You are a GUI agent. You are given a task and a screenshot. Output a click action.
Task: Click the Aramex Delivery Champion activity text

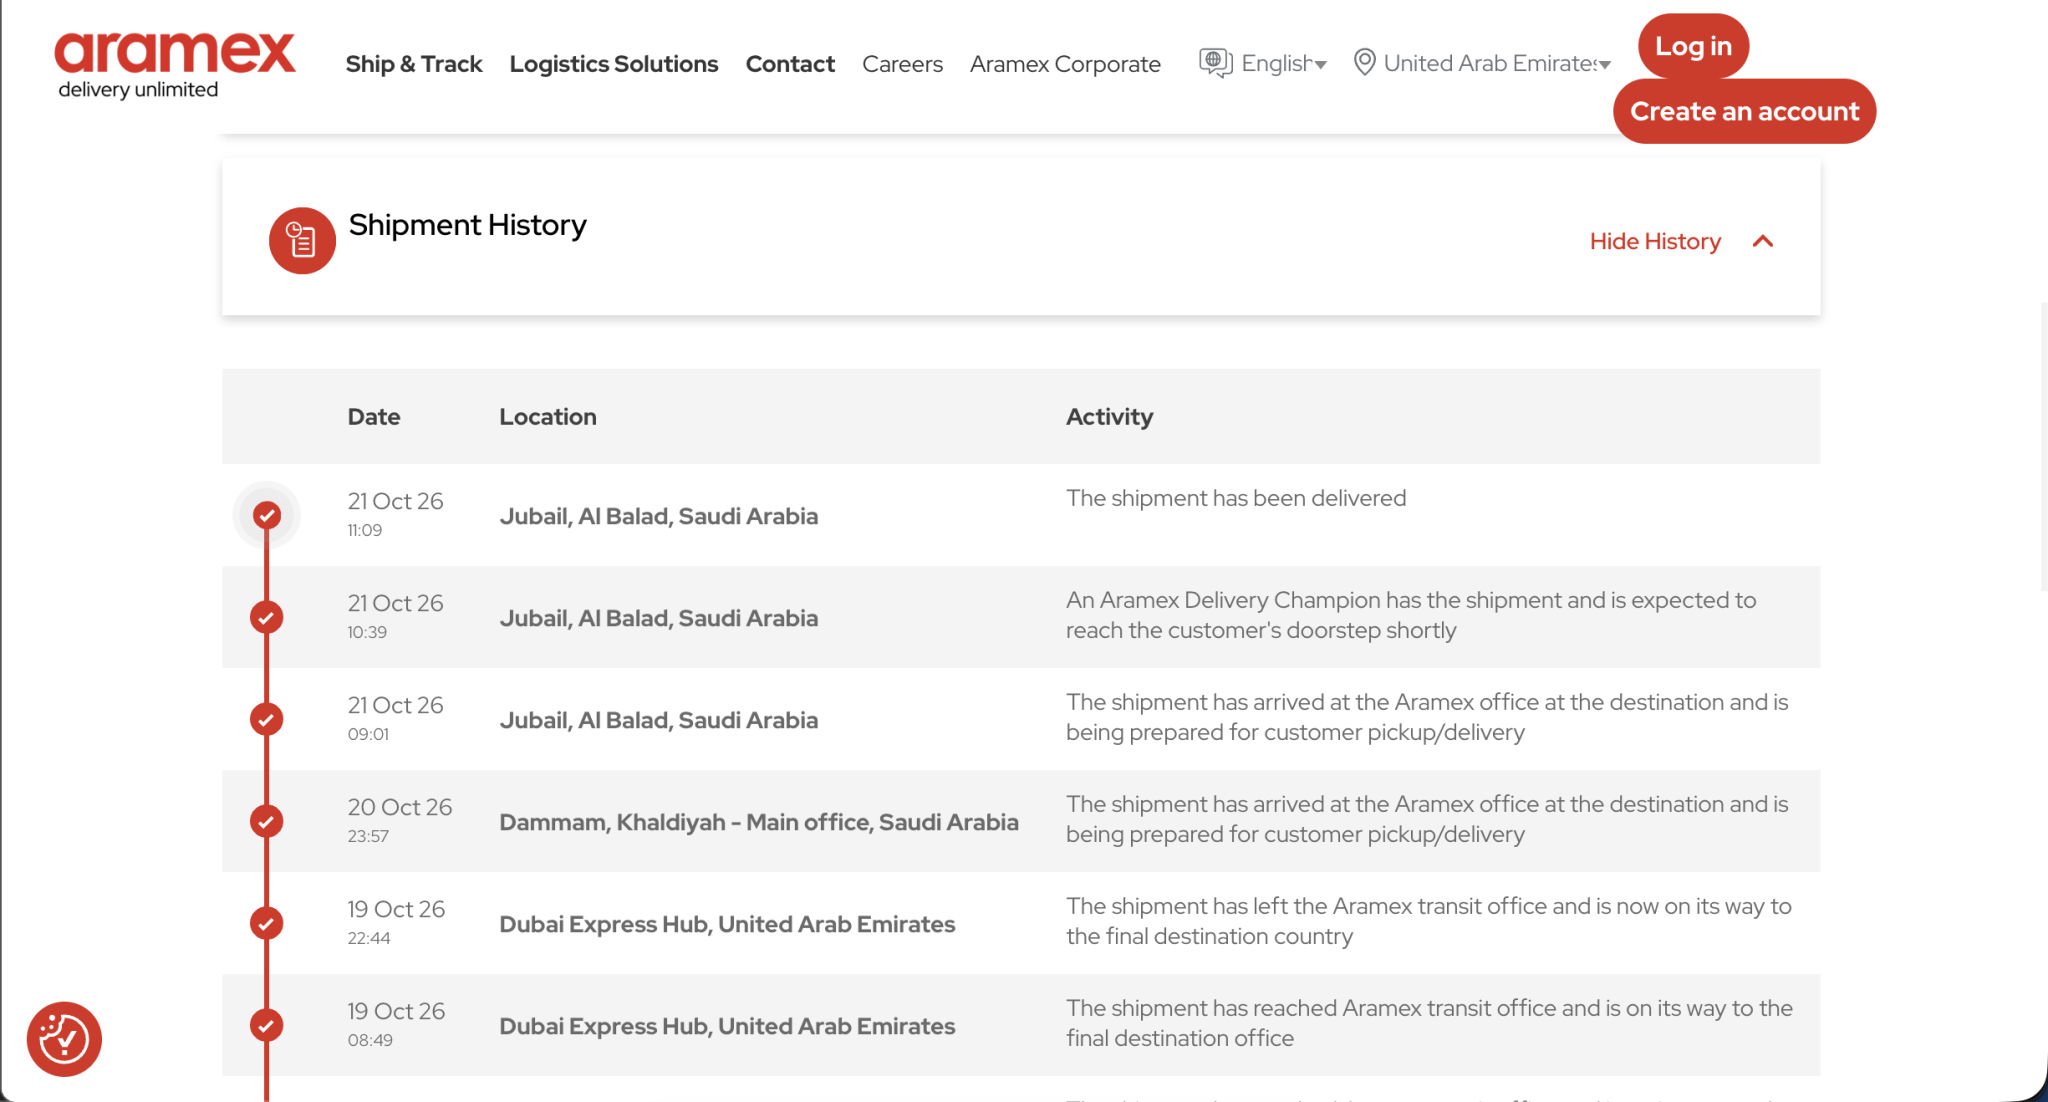1411,615
